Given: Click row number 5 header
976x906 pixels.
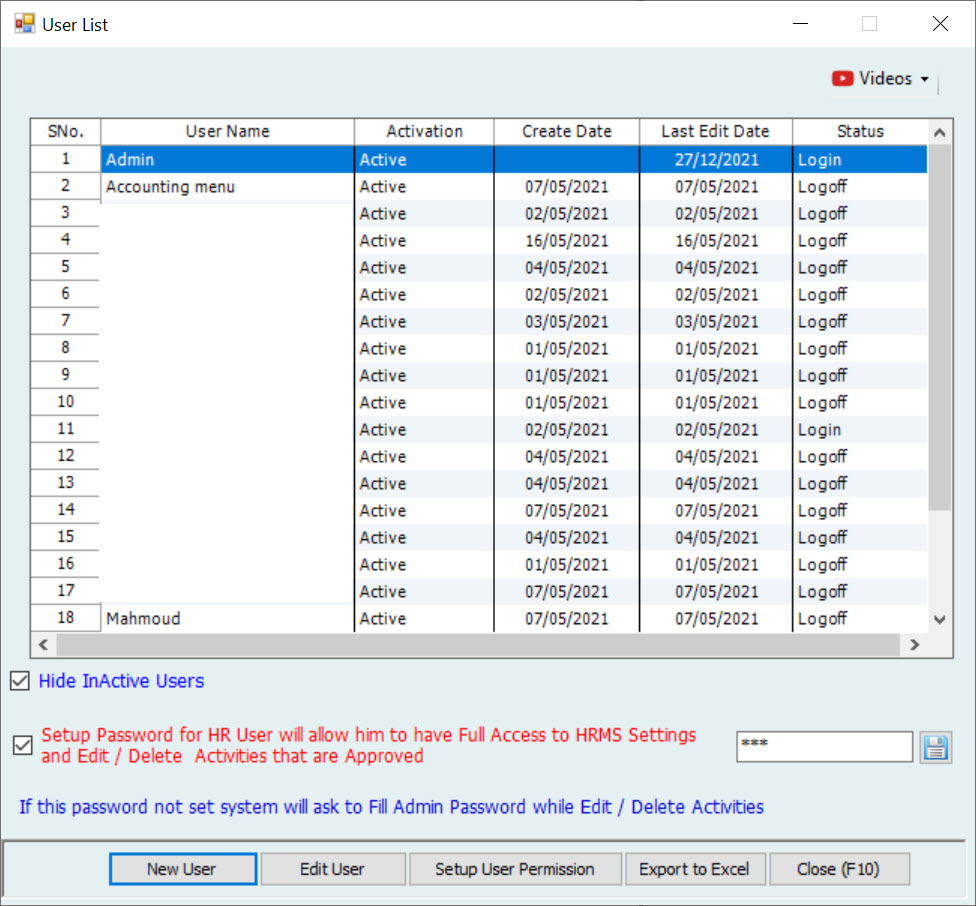Looking at the screenshot, I should pyautogui.click(x=65, y=267).
